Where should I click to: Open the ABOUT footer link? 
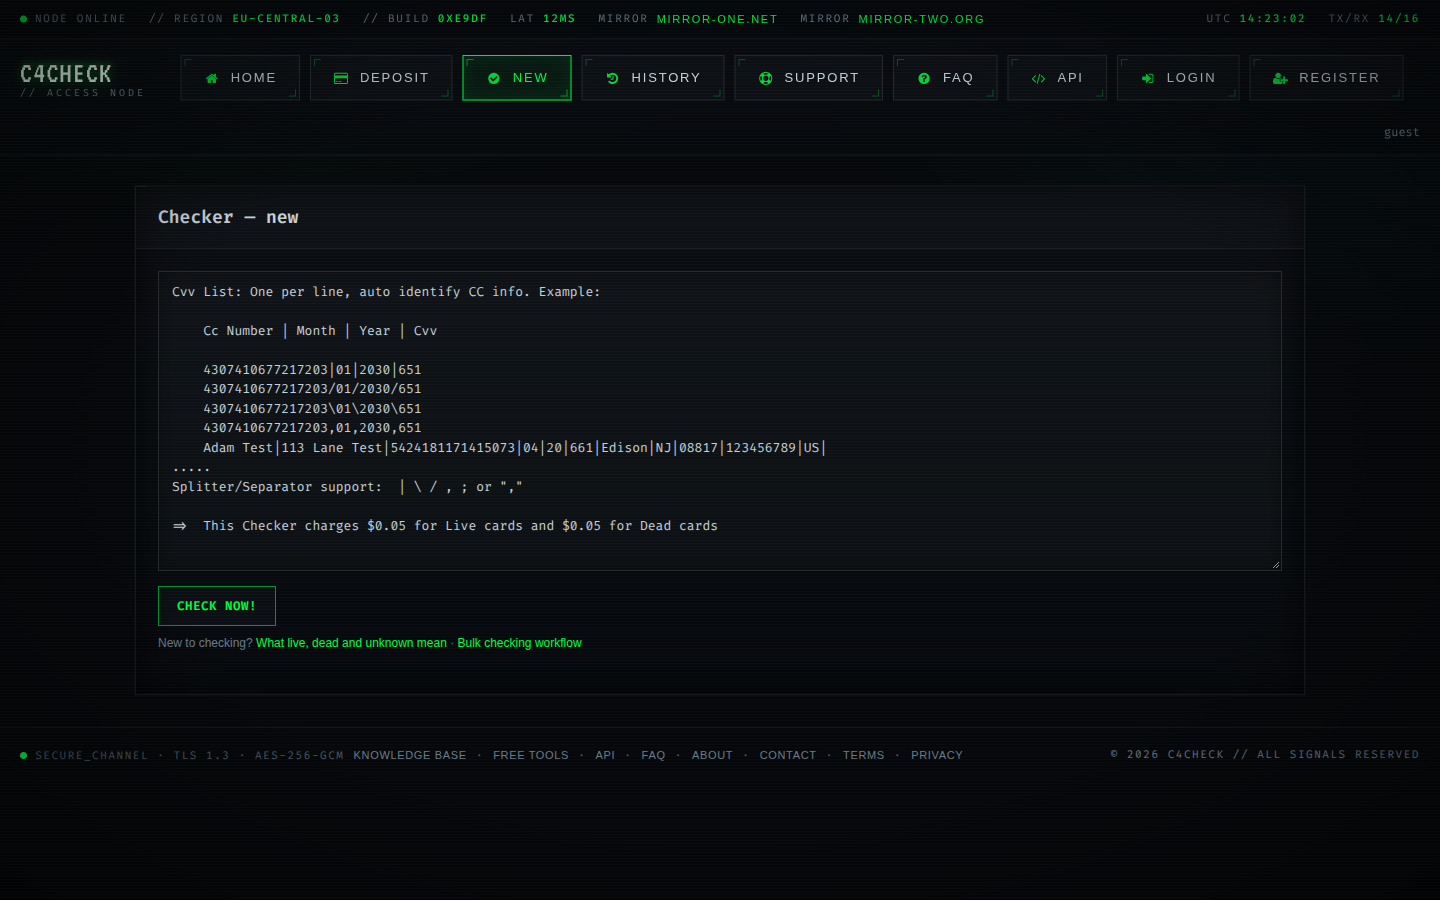(712, 755)
